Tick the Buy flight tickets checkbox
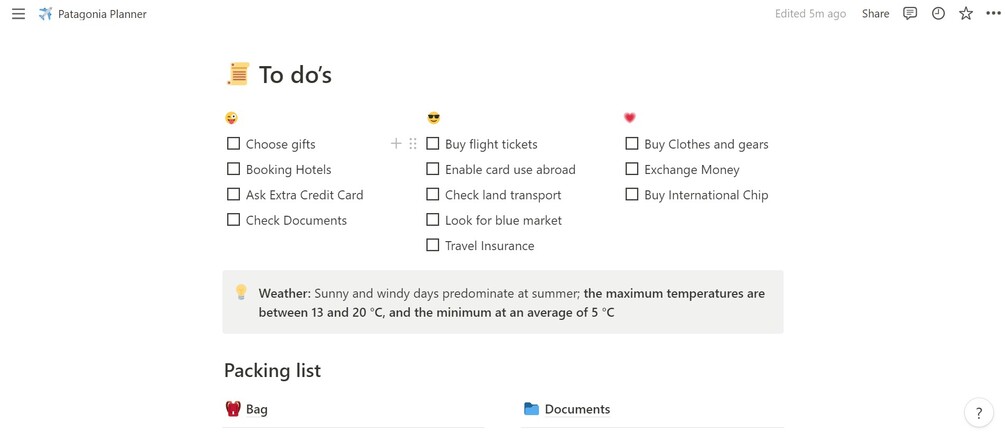Screen dimensions: 1005x441 [x=433, y=144]
